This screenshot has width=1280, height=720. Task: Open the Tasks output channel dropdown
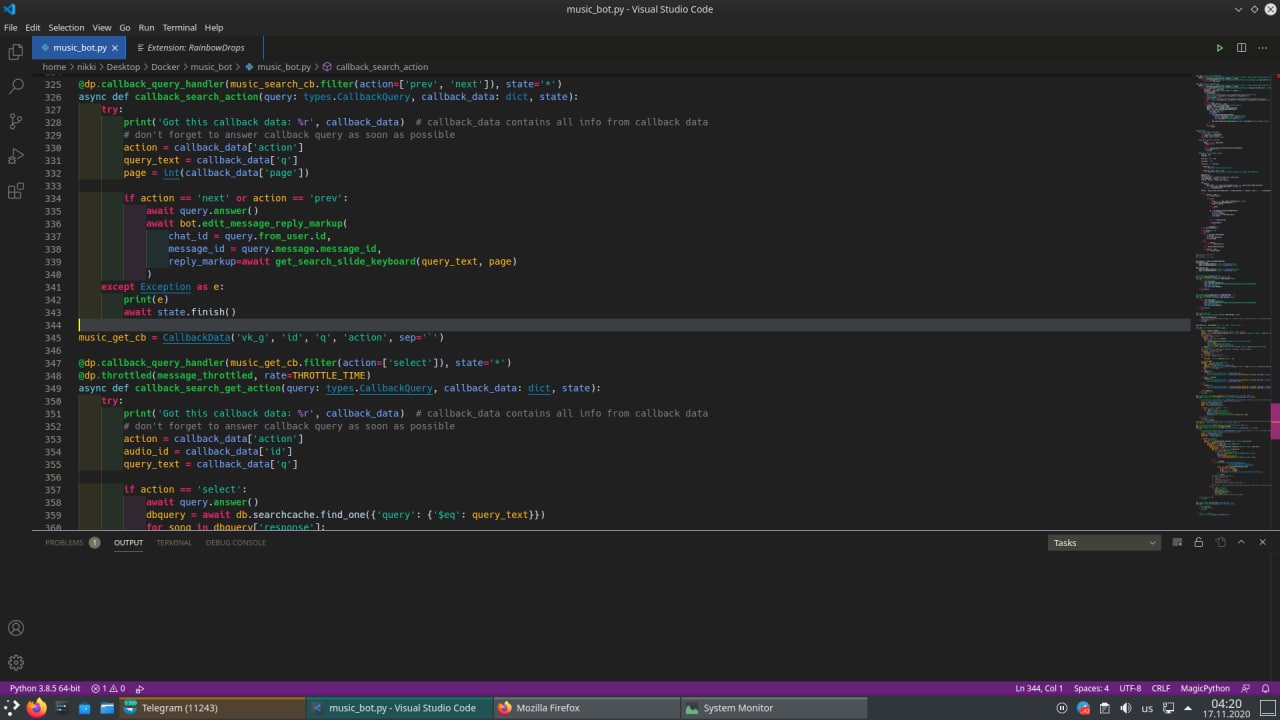pos(1104,543)
